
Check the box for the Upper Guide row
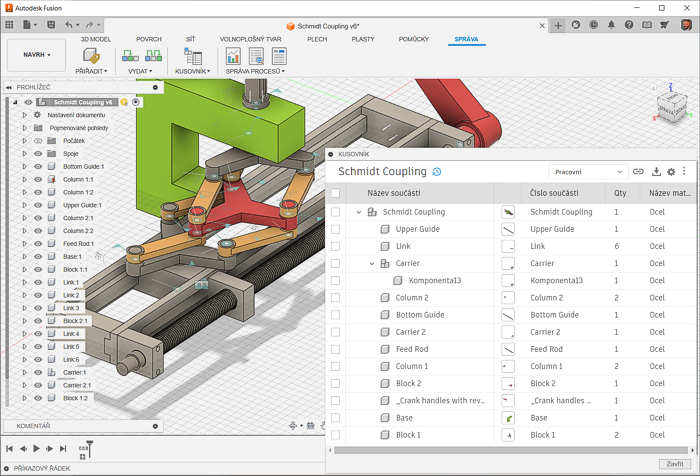(336, 229)
